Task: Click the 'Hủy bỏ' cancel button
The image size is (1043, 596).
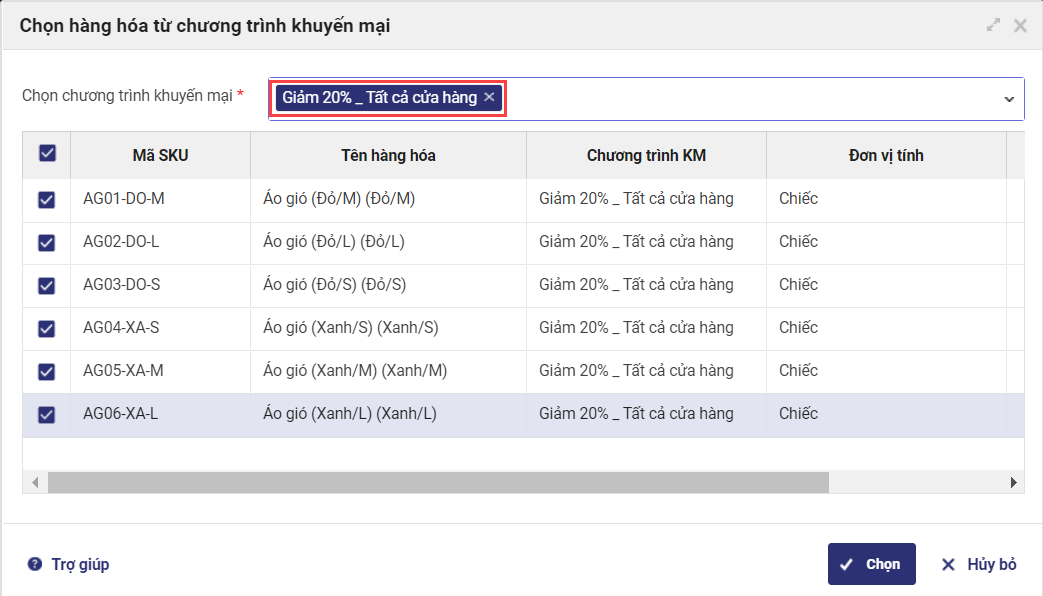Action: tap(979, 564)
